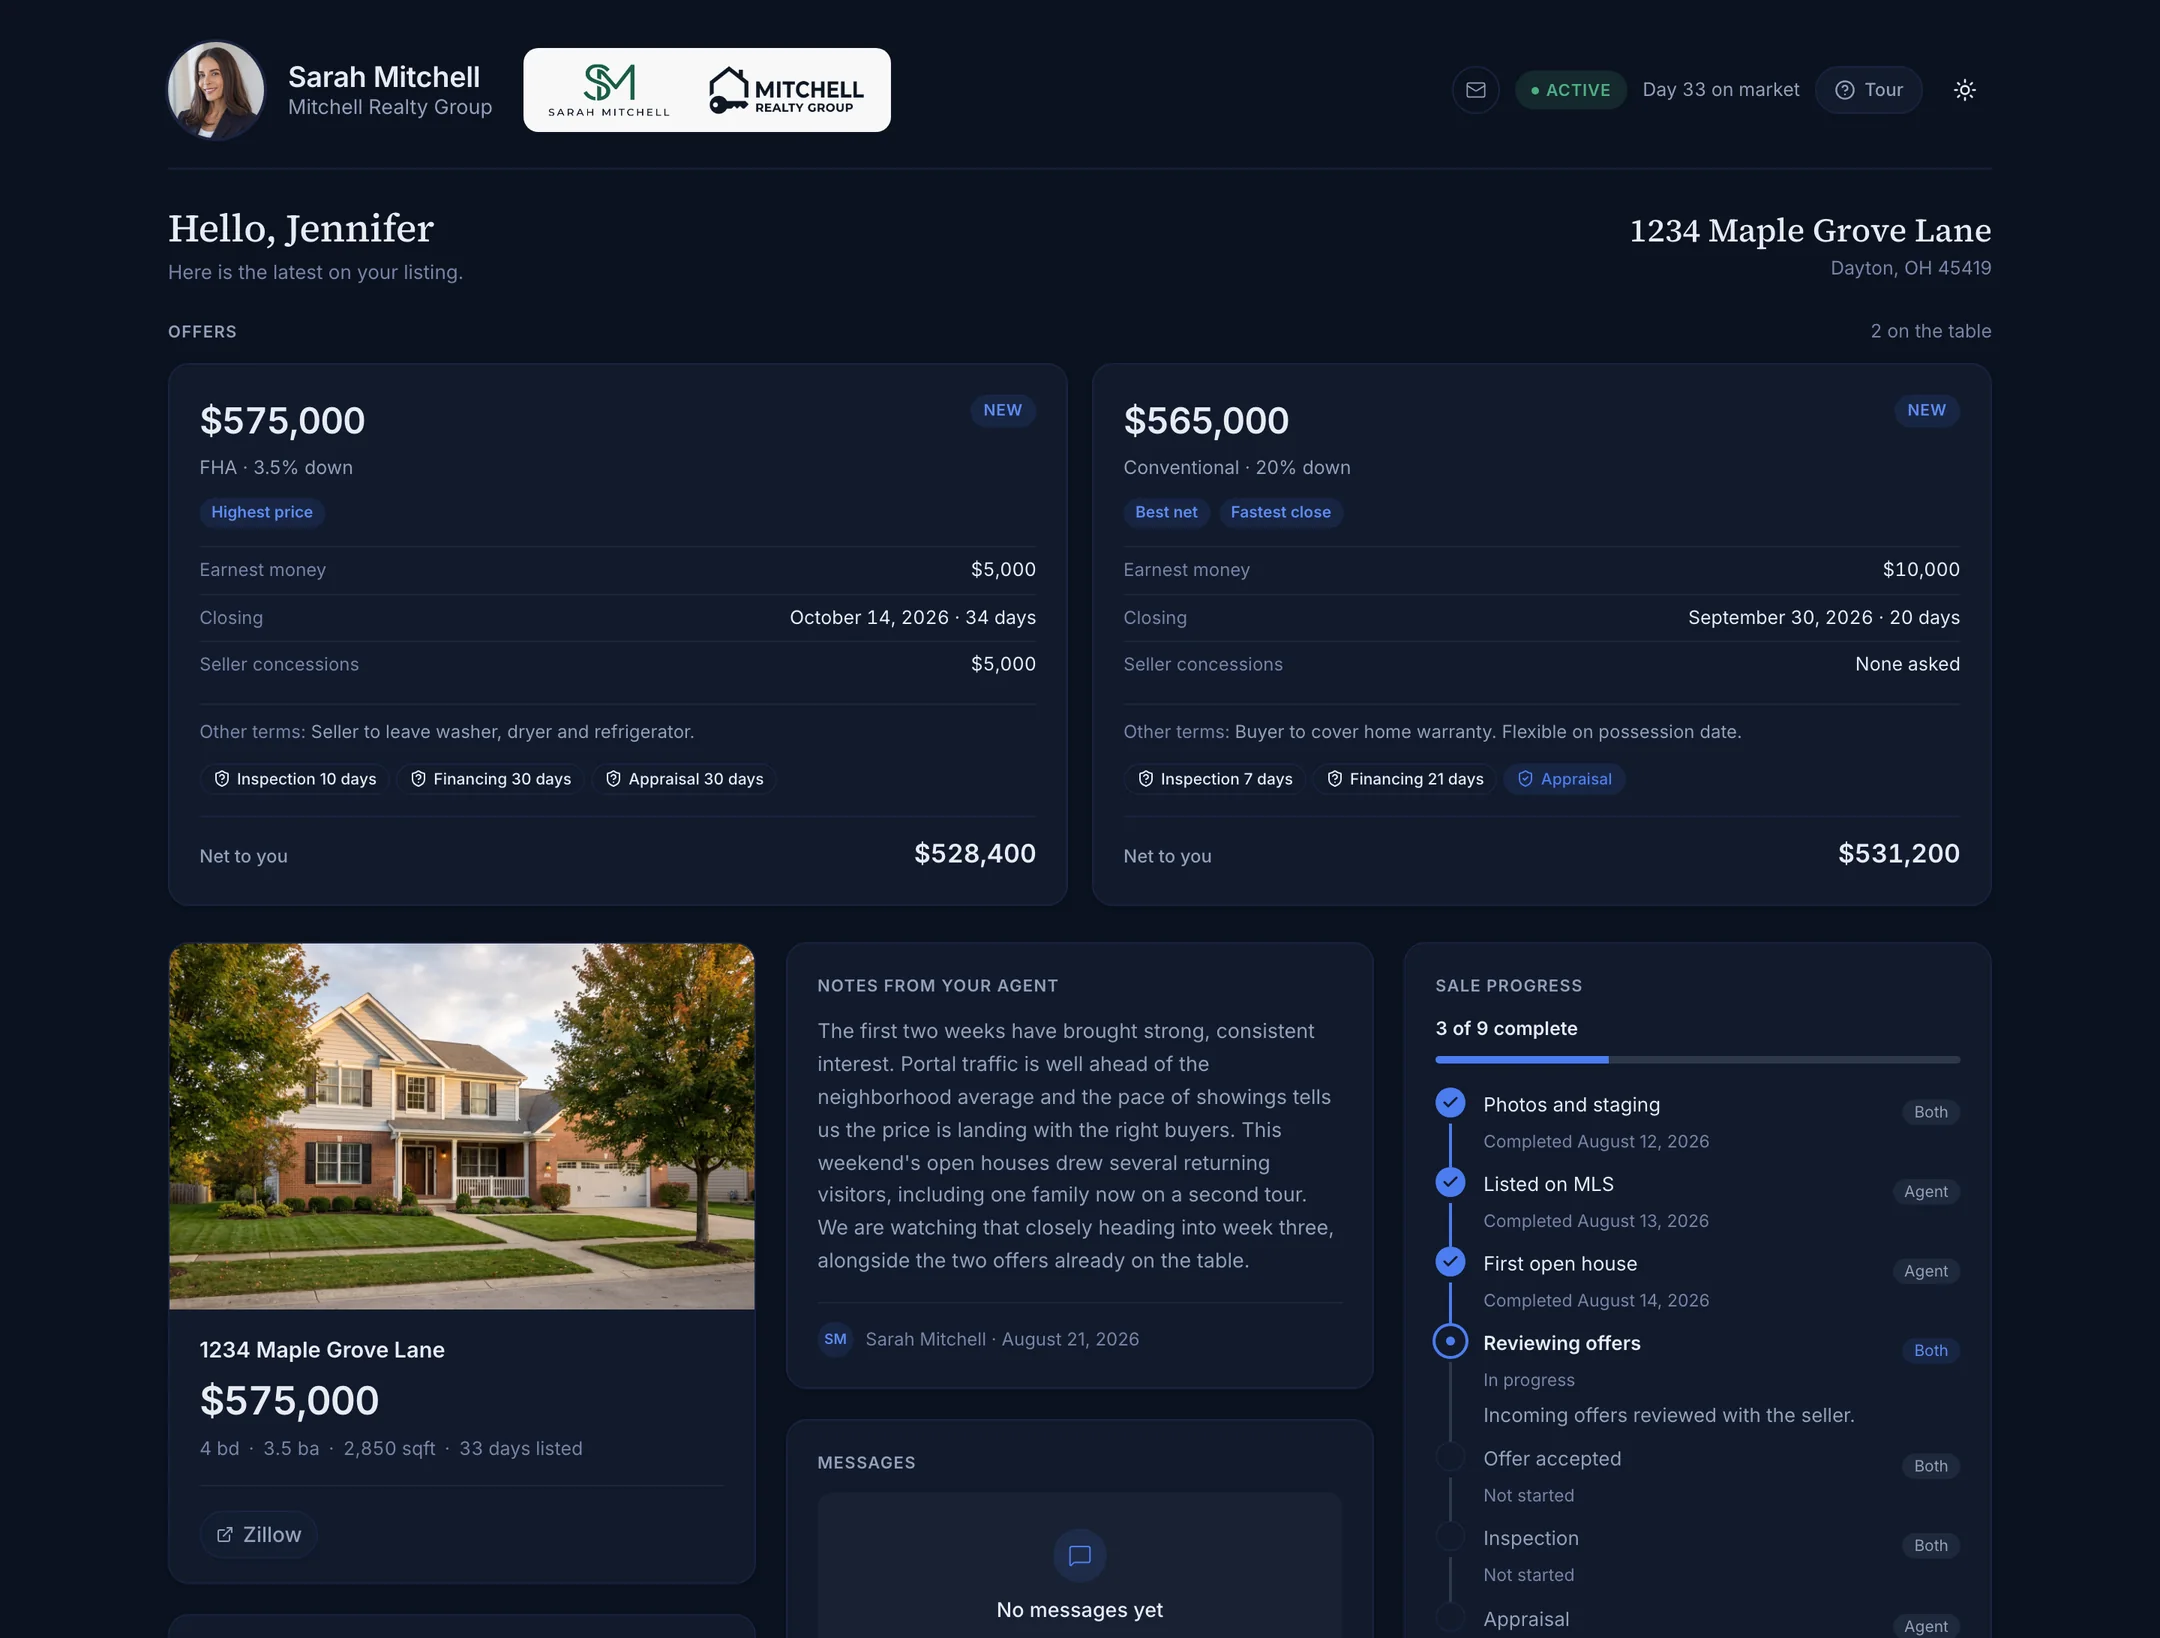Click the NEW badge on $565,000 offer
This screenshot has width=2160, height=1638.
(1926, 410)
